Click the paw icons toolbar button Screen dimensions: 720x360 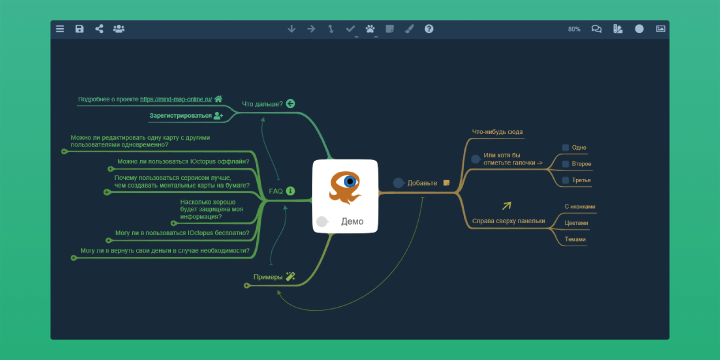[x=370, y=29]
